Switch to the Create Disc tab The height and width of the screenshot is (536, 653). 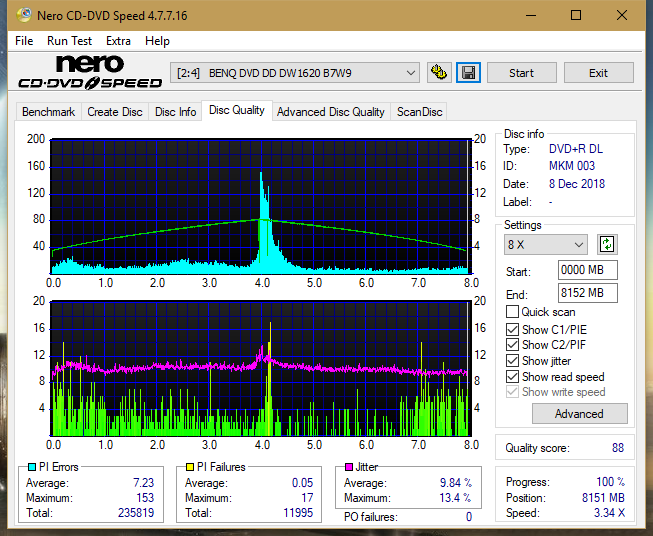tap(115, 112)
